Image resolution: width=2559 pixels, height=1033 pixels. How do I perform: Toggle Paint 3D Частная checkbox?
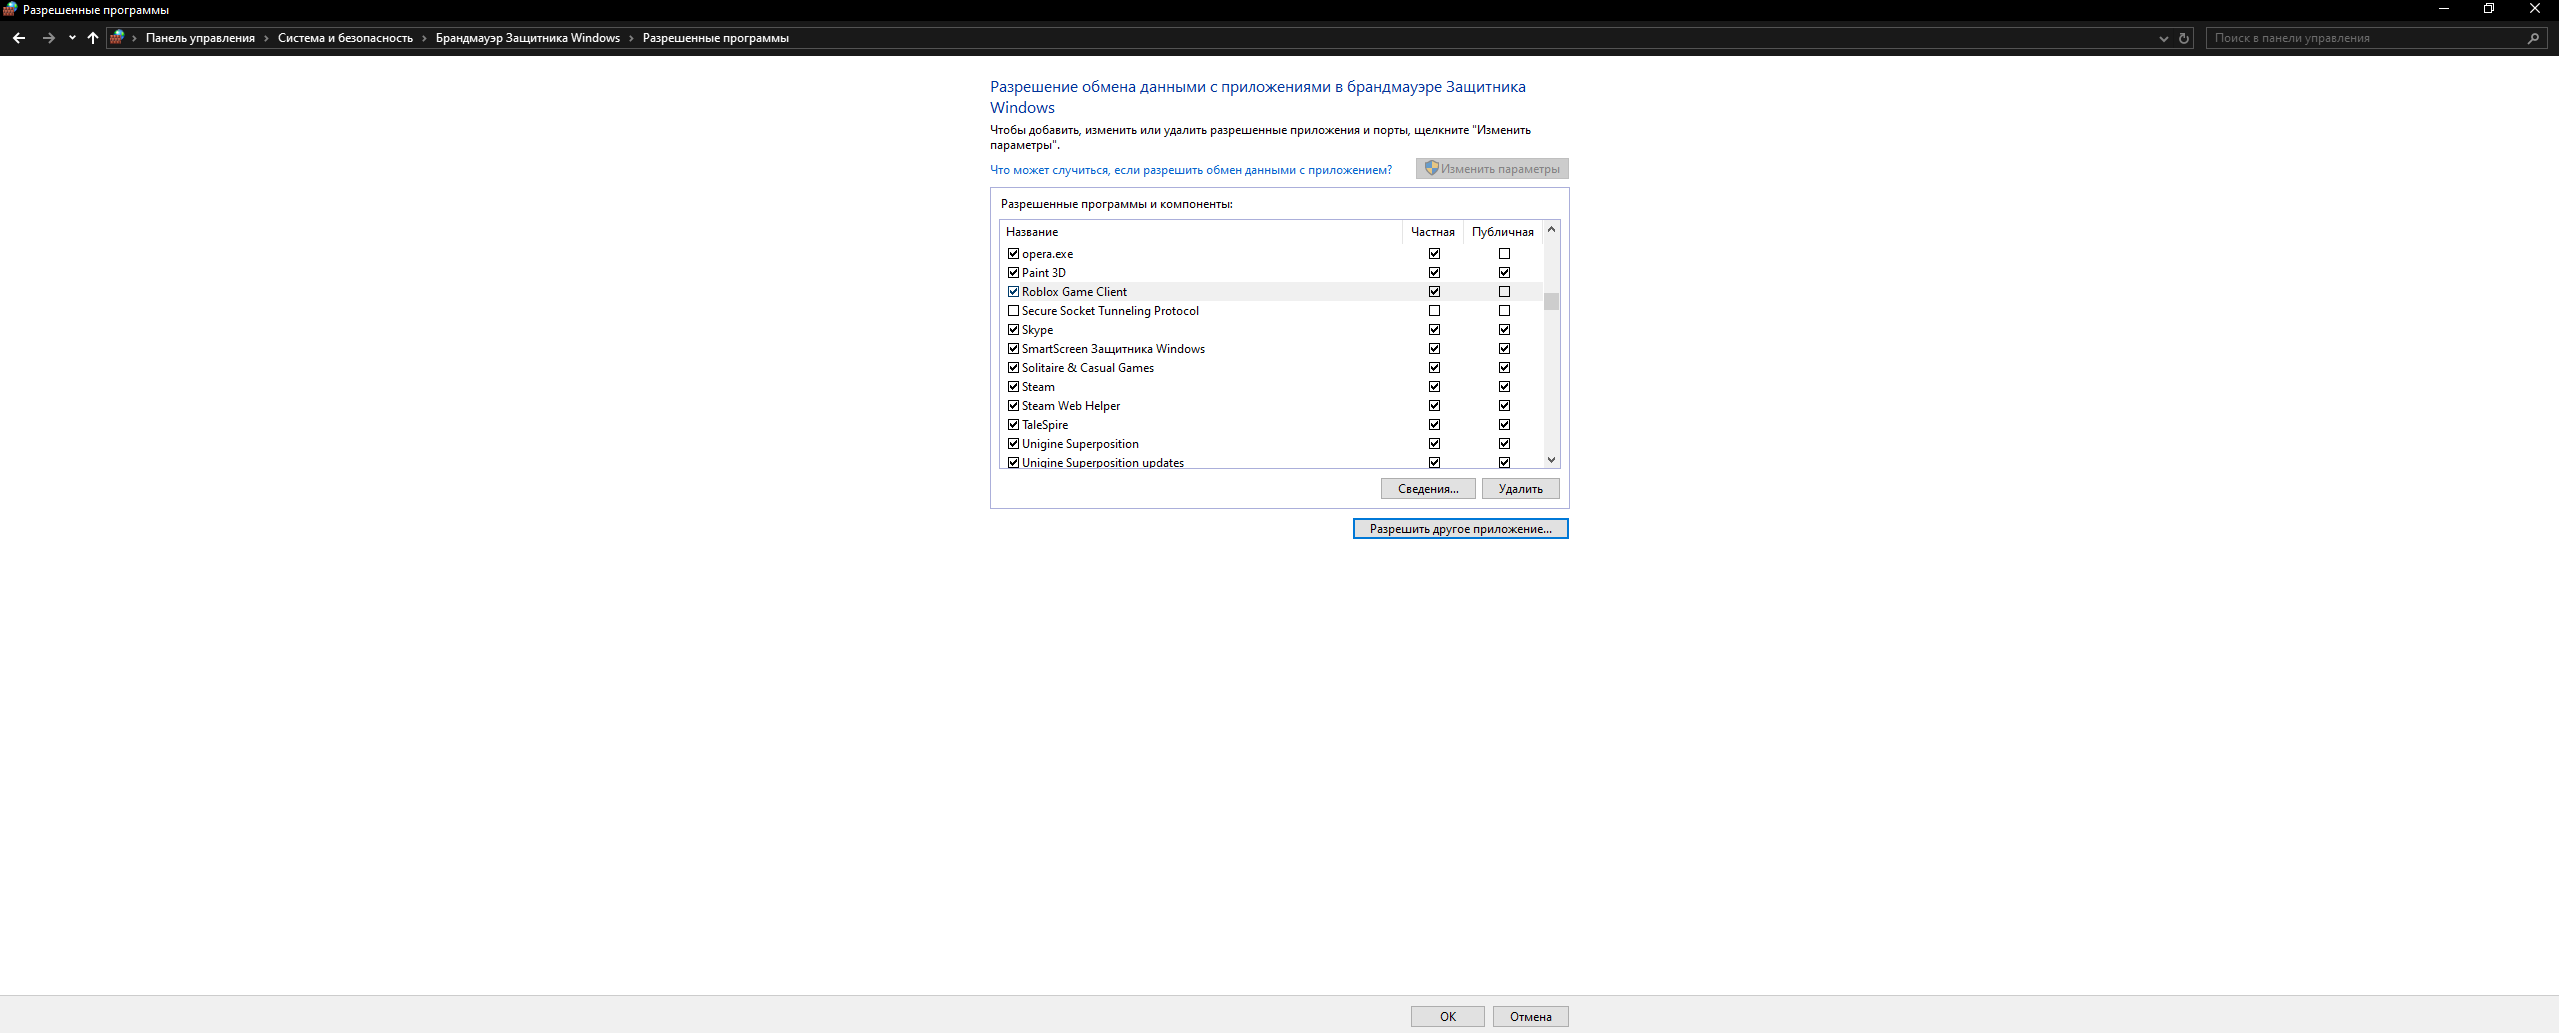tap(1434, 273)
